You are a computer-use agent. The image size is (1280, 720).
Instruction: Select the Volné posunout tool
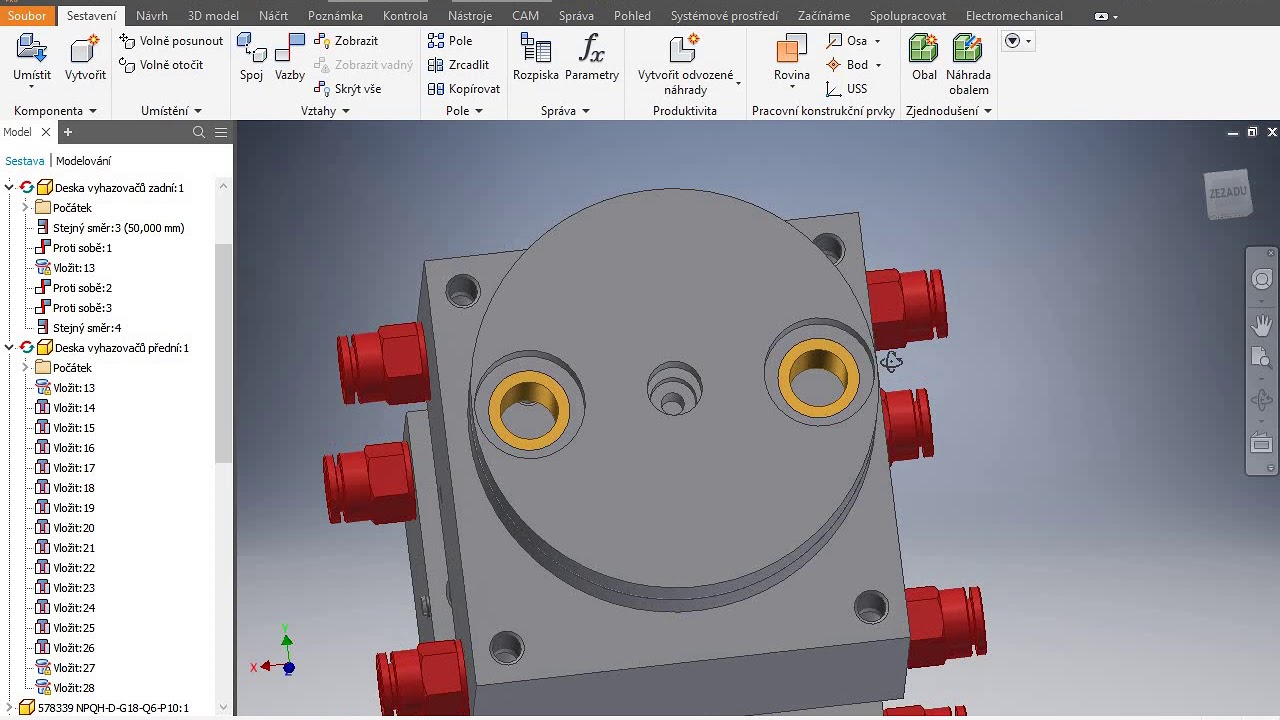tap(171, 41)
